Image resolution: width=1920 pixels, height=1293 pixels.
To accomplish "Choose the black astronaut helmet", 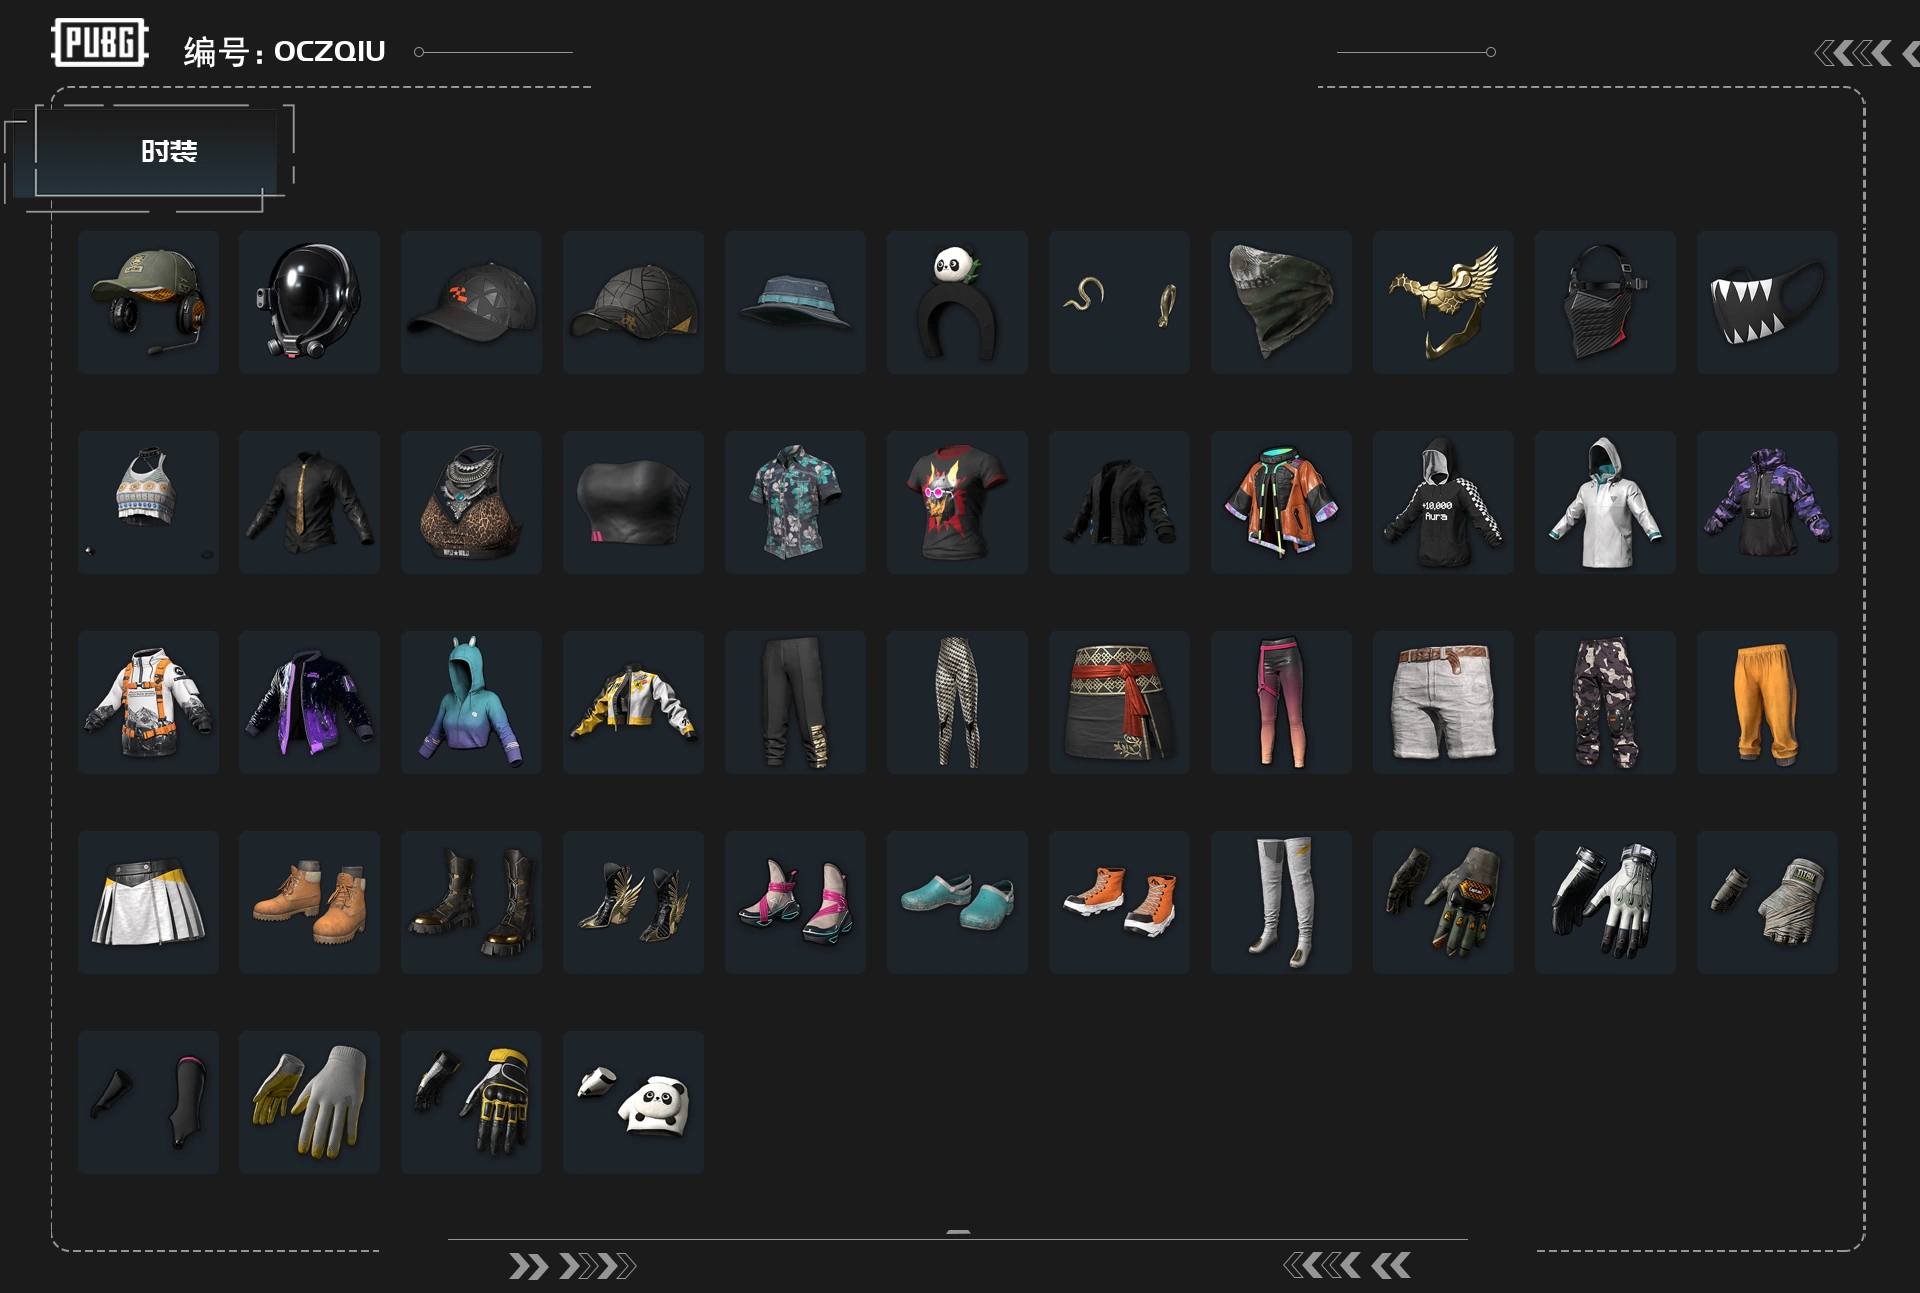I will pyautogui.click(x=310, y=302).
